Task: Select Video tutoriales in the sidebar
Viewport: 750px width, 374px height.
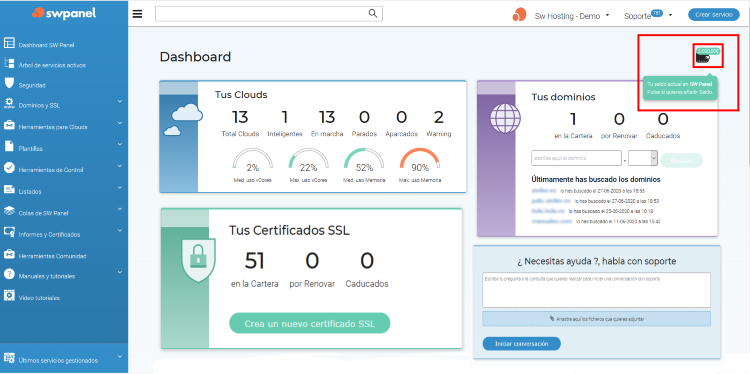Action: (x=39, y=297)
